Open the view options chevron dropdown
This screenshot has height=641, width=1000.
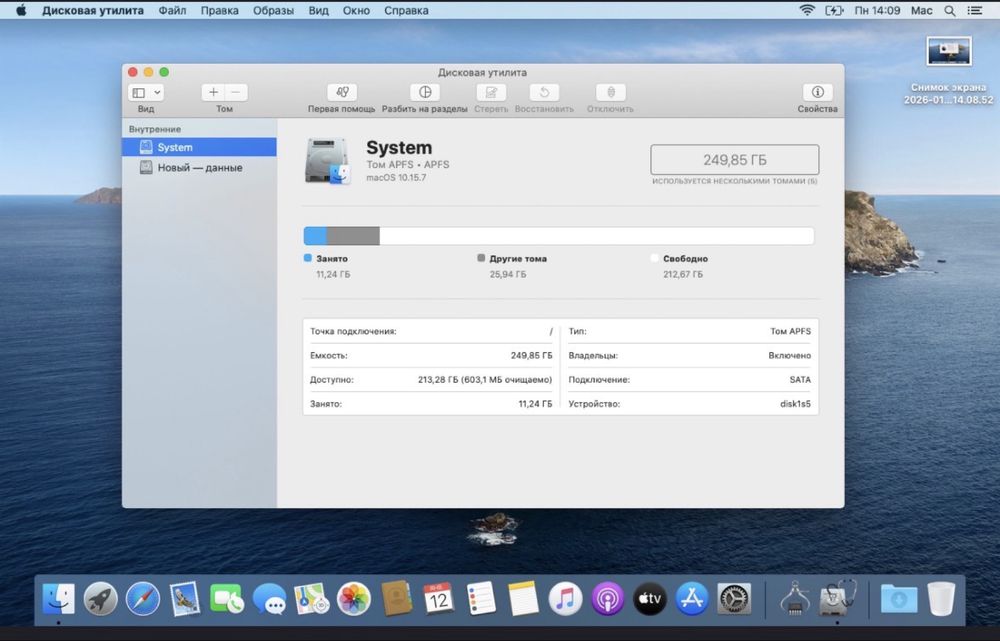pyautogui.click(x=157, y=92)
